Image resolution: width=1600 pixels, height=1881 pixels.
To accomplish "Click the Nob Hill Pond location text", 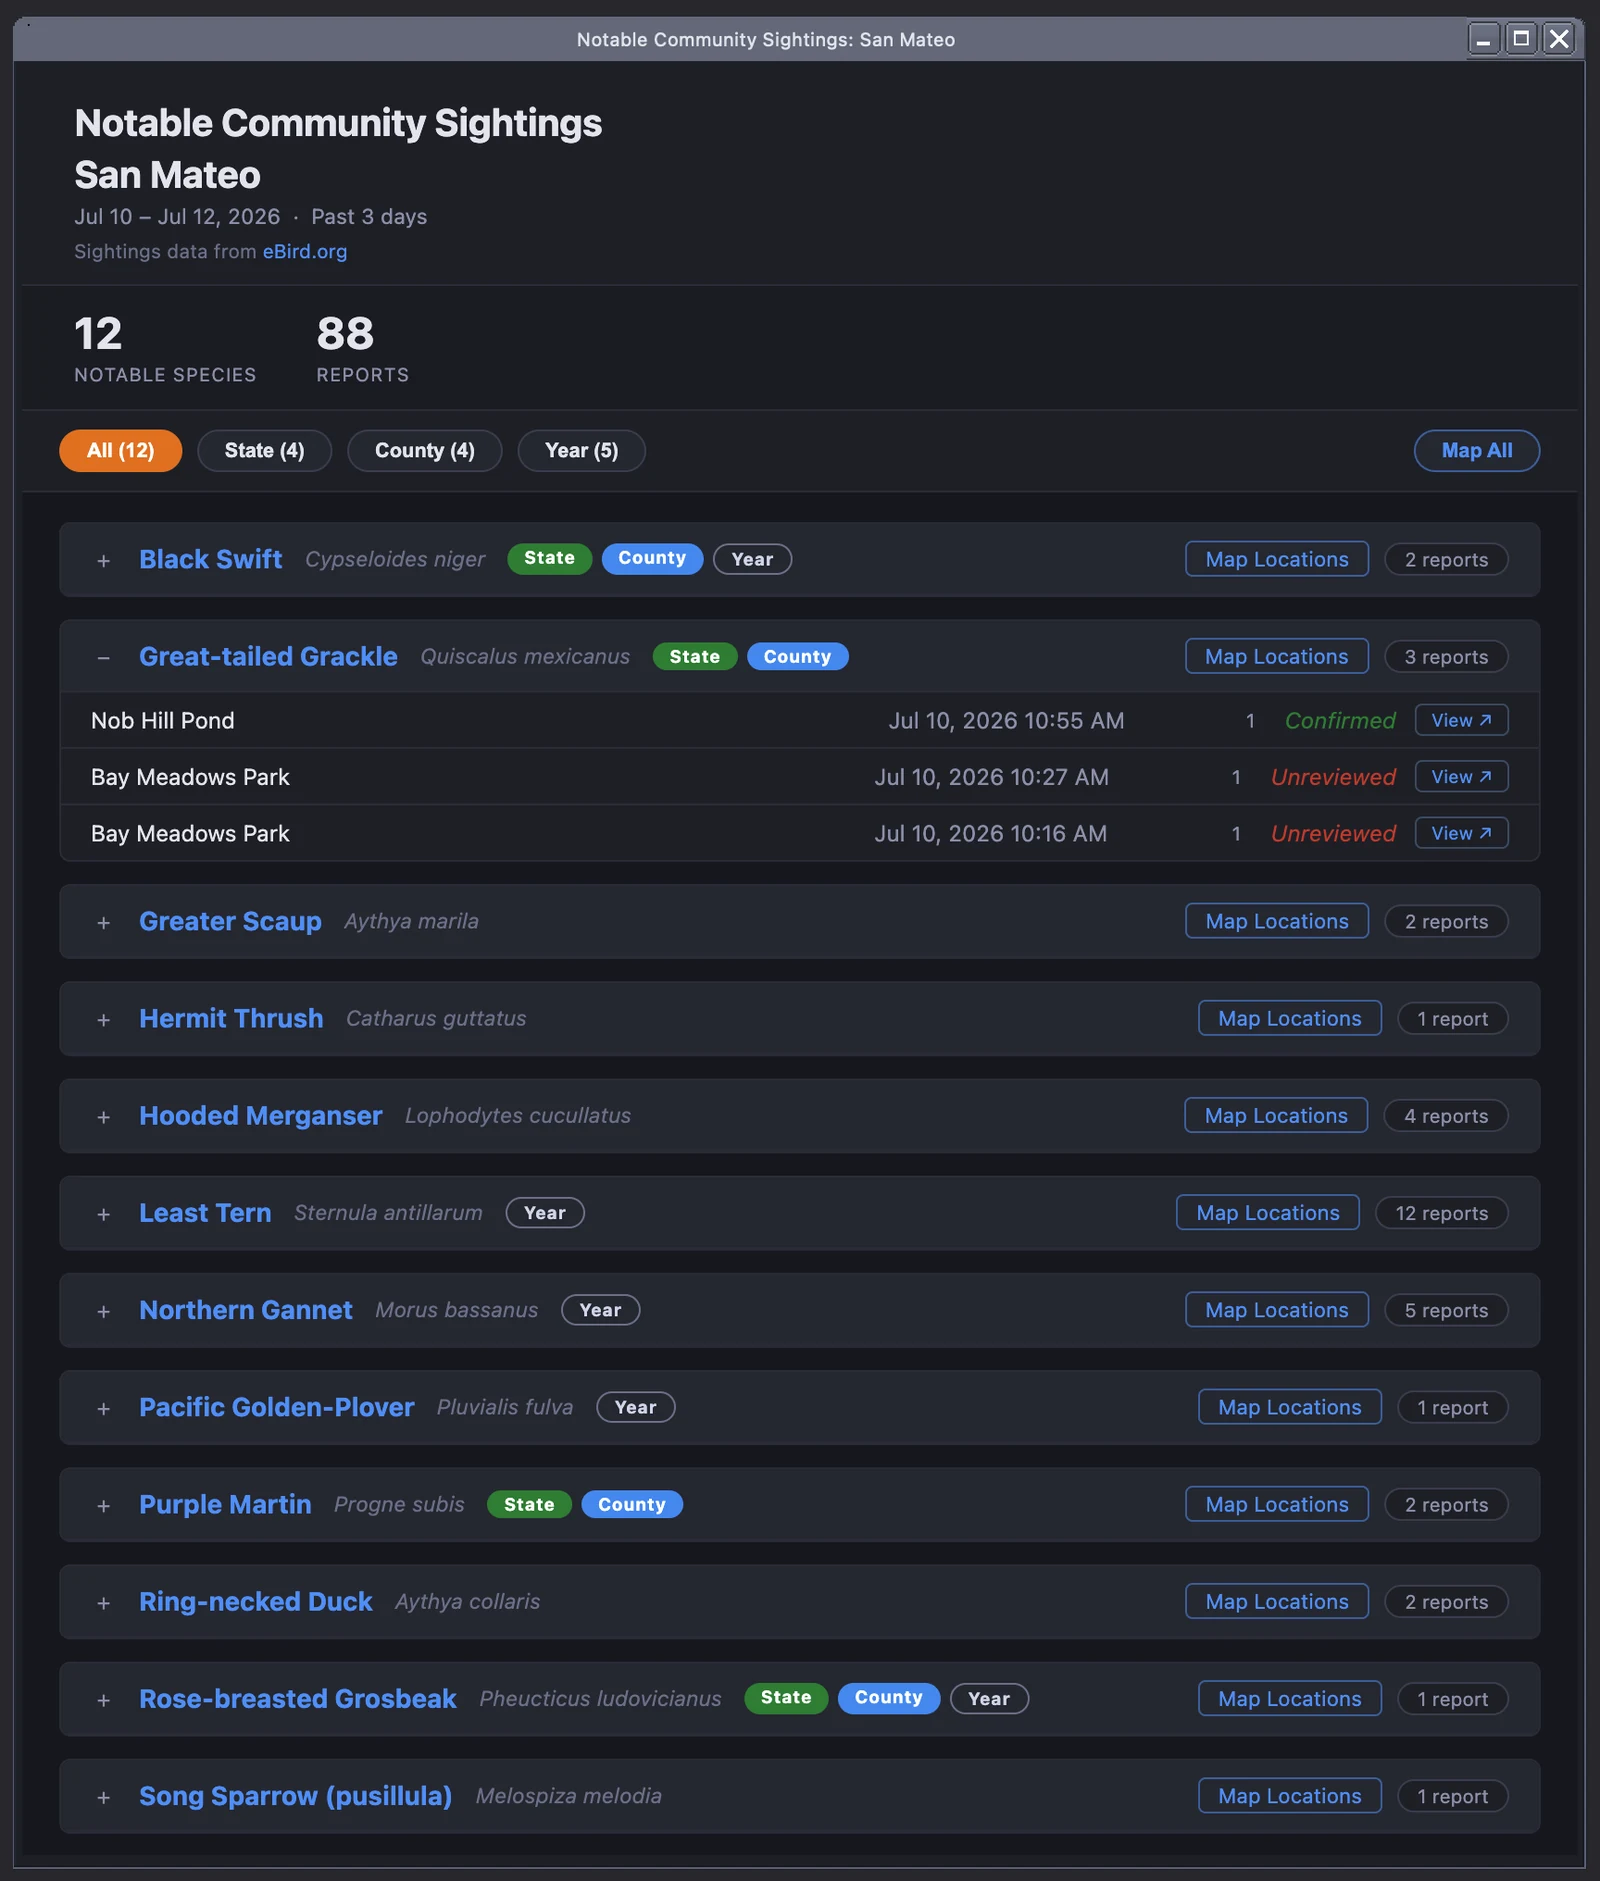I will click(163, 721).
